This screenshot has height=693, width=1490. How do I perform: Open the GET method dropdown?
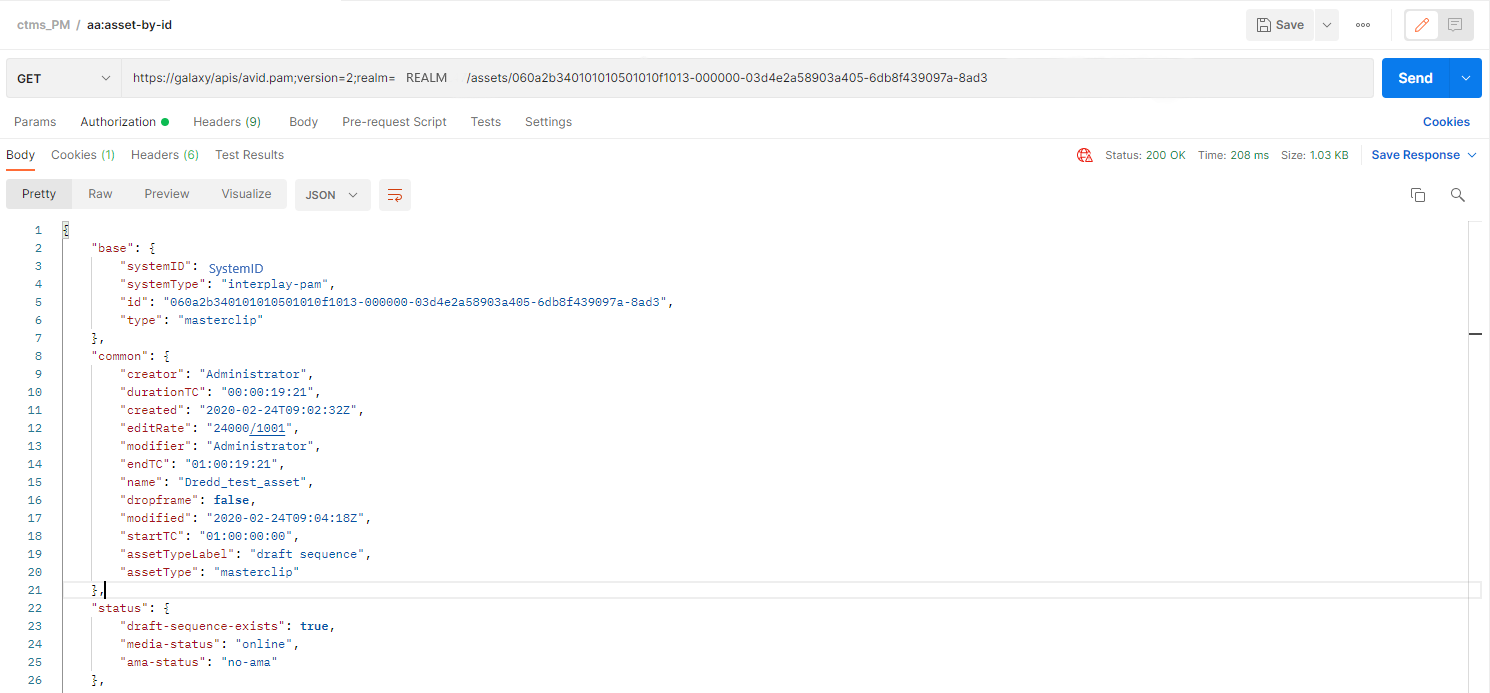(64, 78)
